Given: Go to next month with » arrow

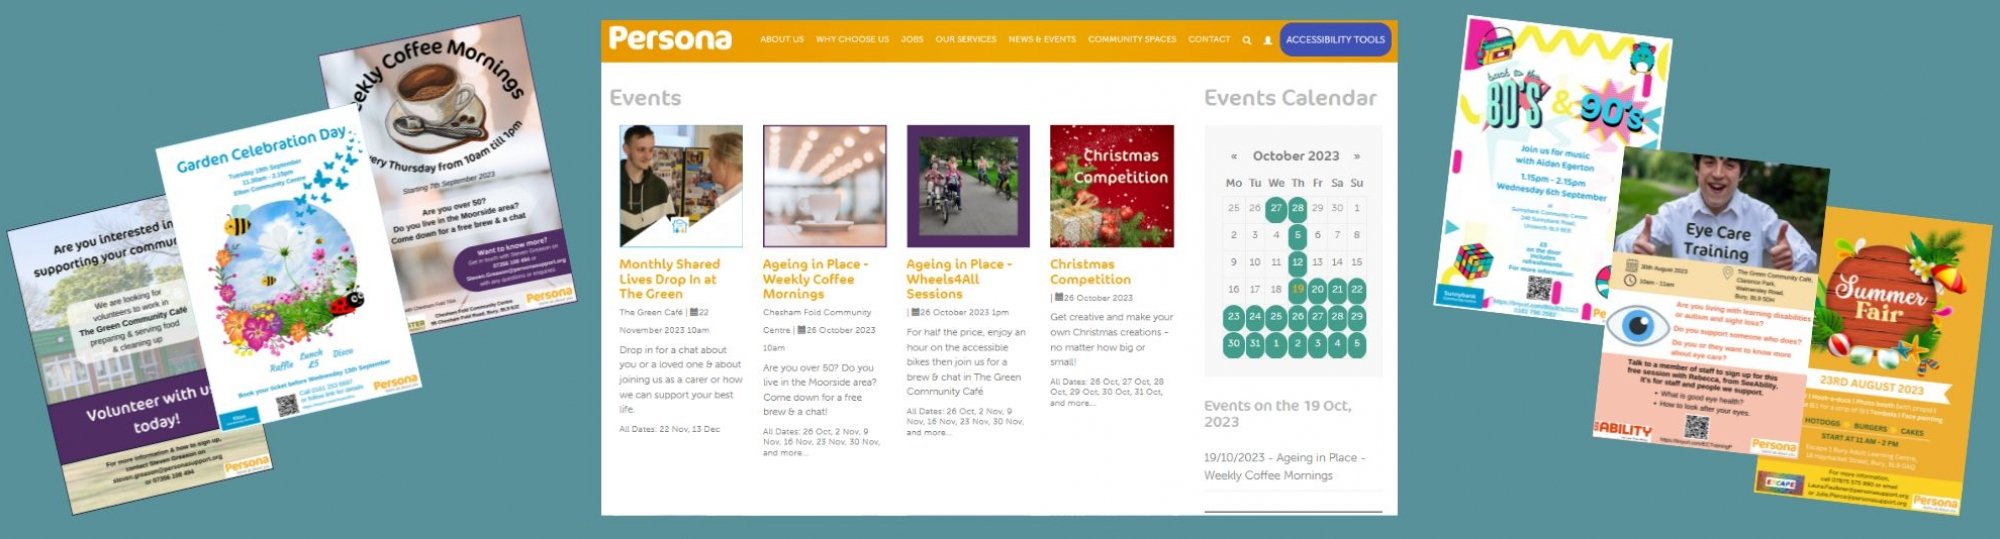Looking at the screenshot, I should pyautogui.click(x=1357, y=156).
